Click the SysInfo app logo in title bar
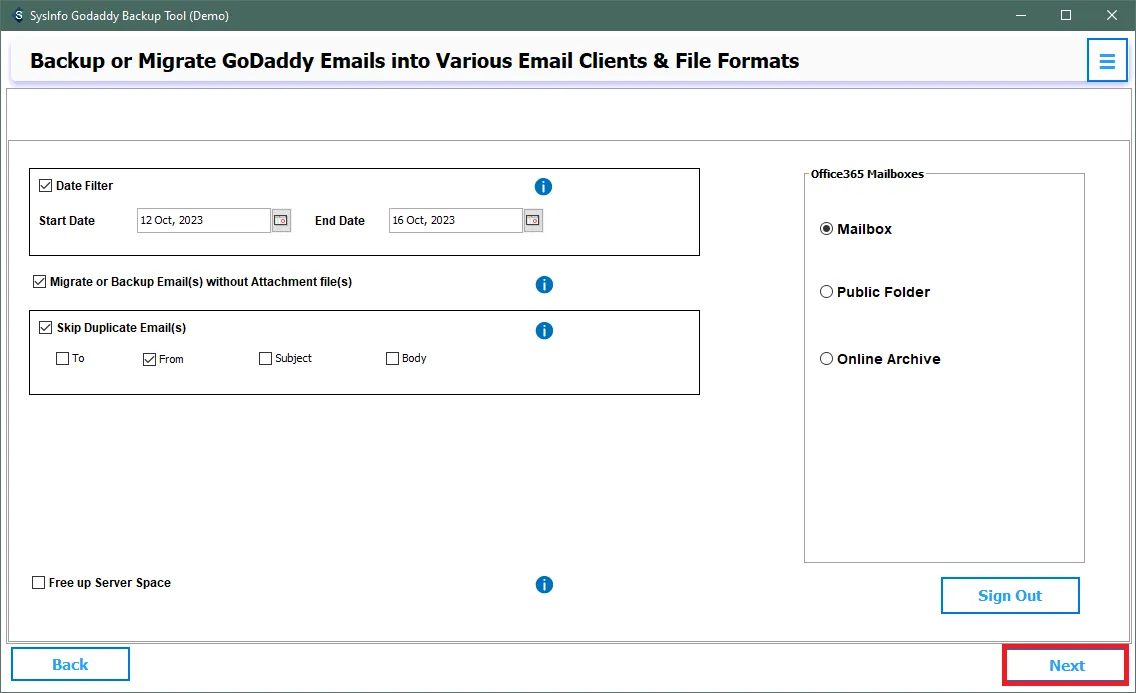This screenshot has width=1136, height=693. pyautogui.click(x=19, y=15)
